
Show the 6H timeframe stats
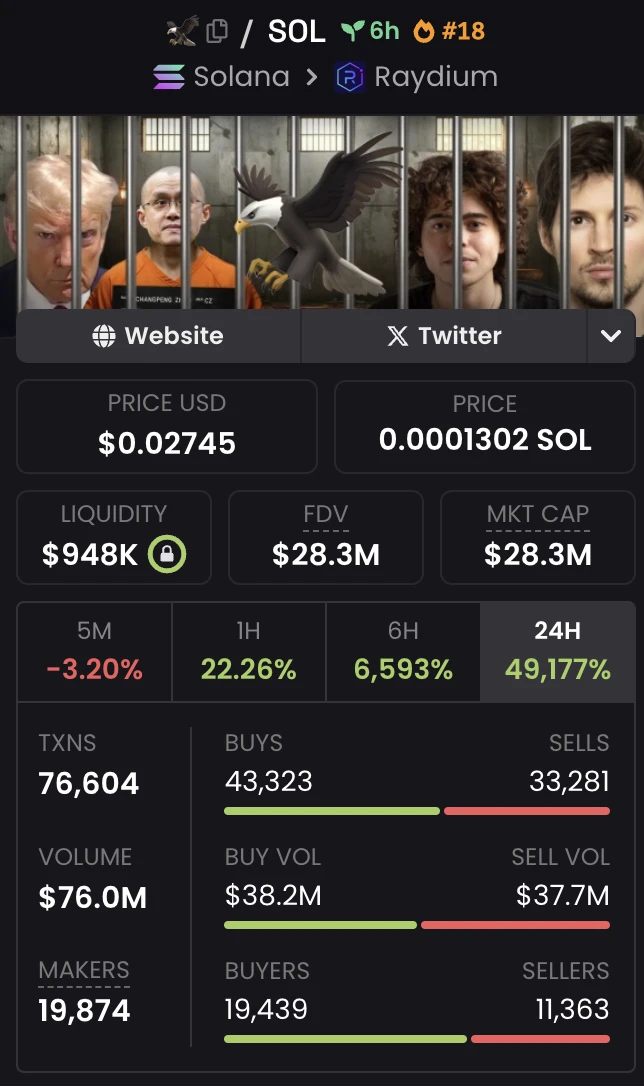click(x=403, y=651)
